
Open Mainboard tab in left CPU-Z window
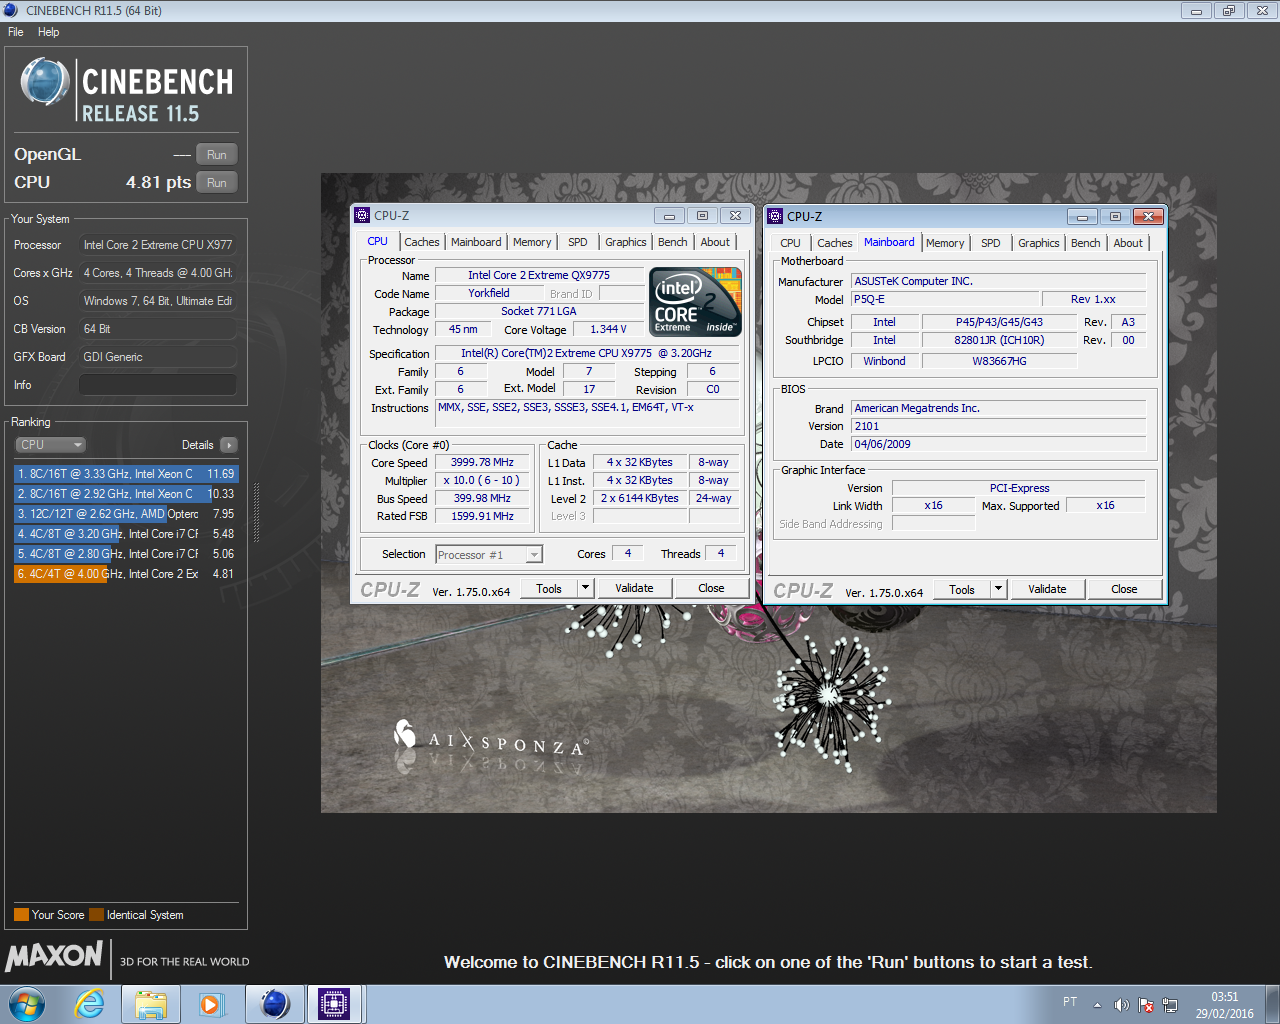(x=476, y=242)
